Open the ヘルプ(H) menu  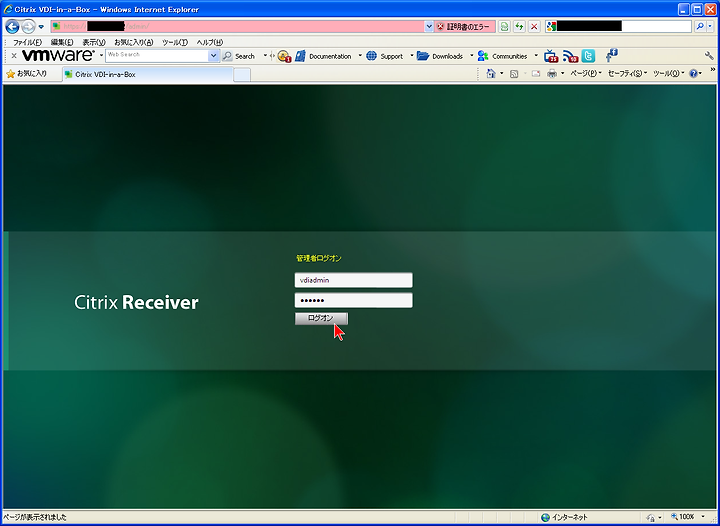coord(210,42)
